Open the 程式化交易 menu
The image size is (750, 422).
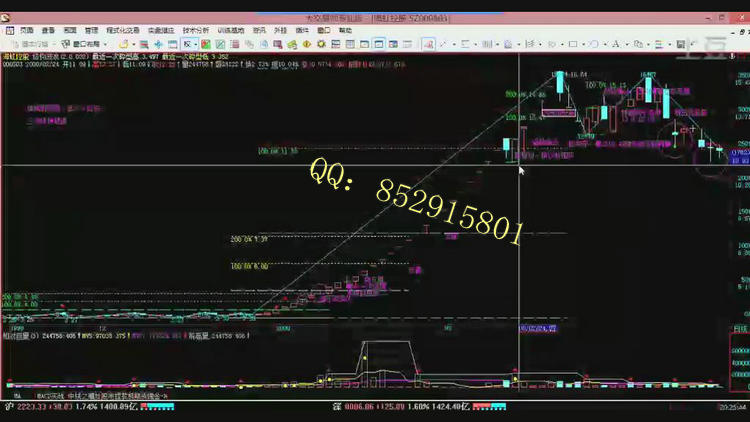tap(123, 31)
